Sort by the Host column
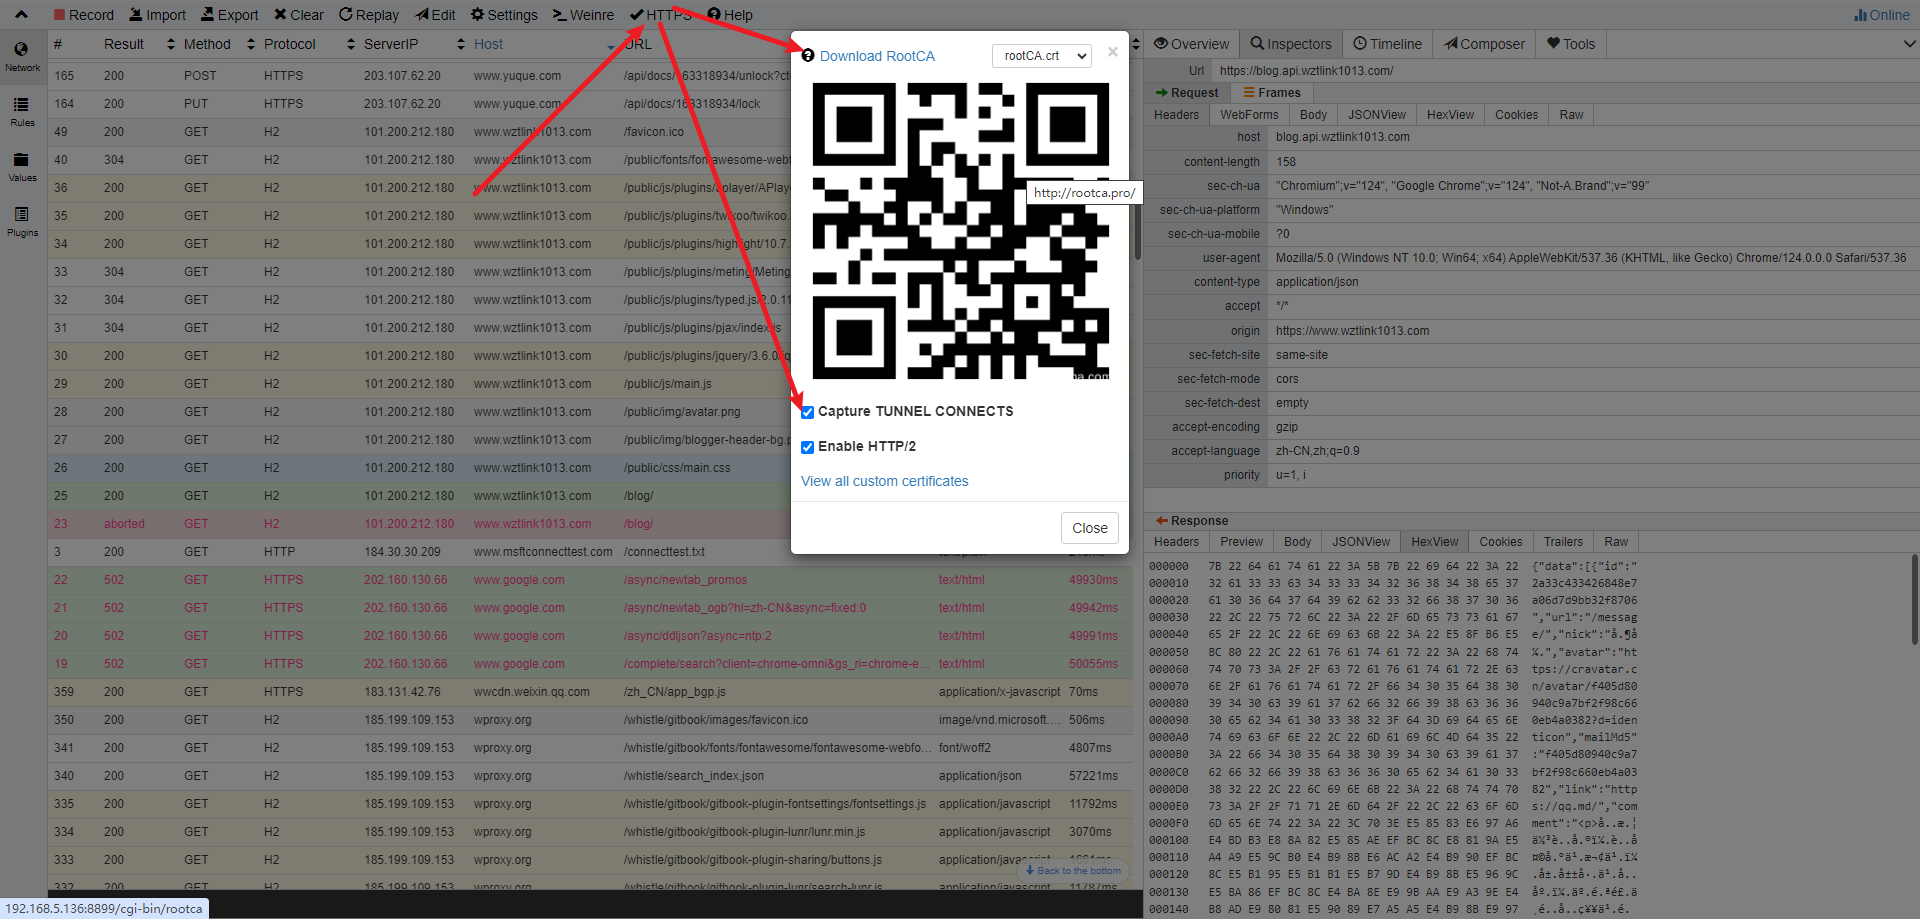Screen dimensions: 1920x919 [544, 44]
